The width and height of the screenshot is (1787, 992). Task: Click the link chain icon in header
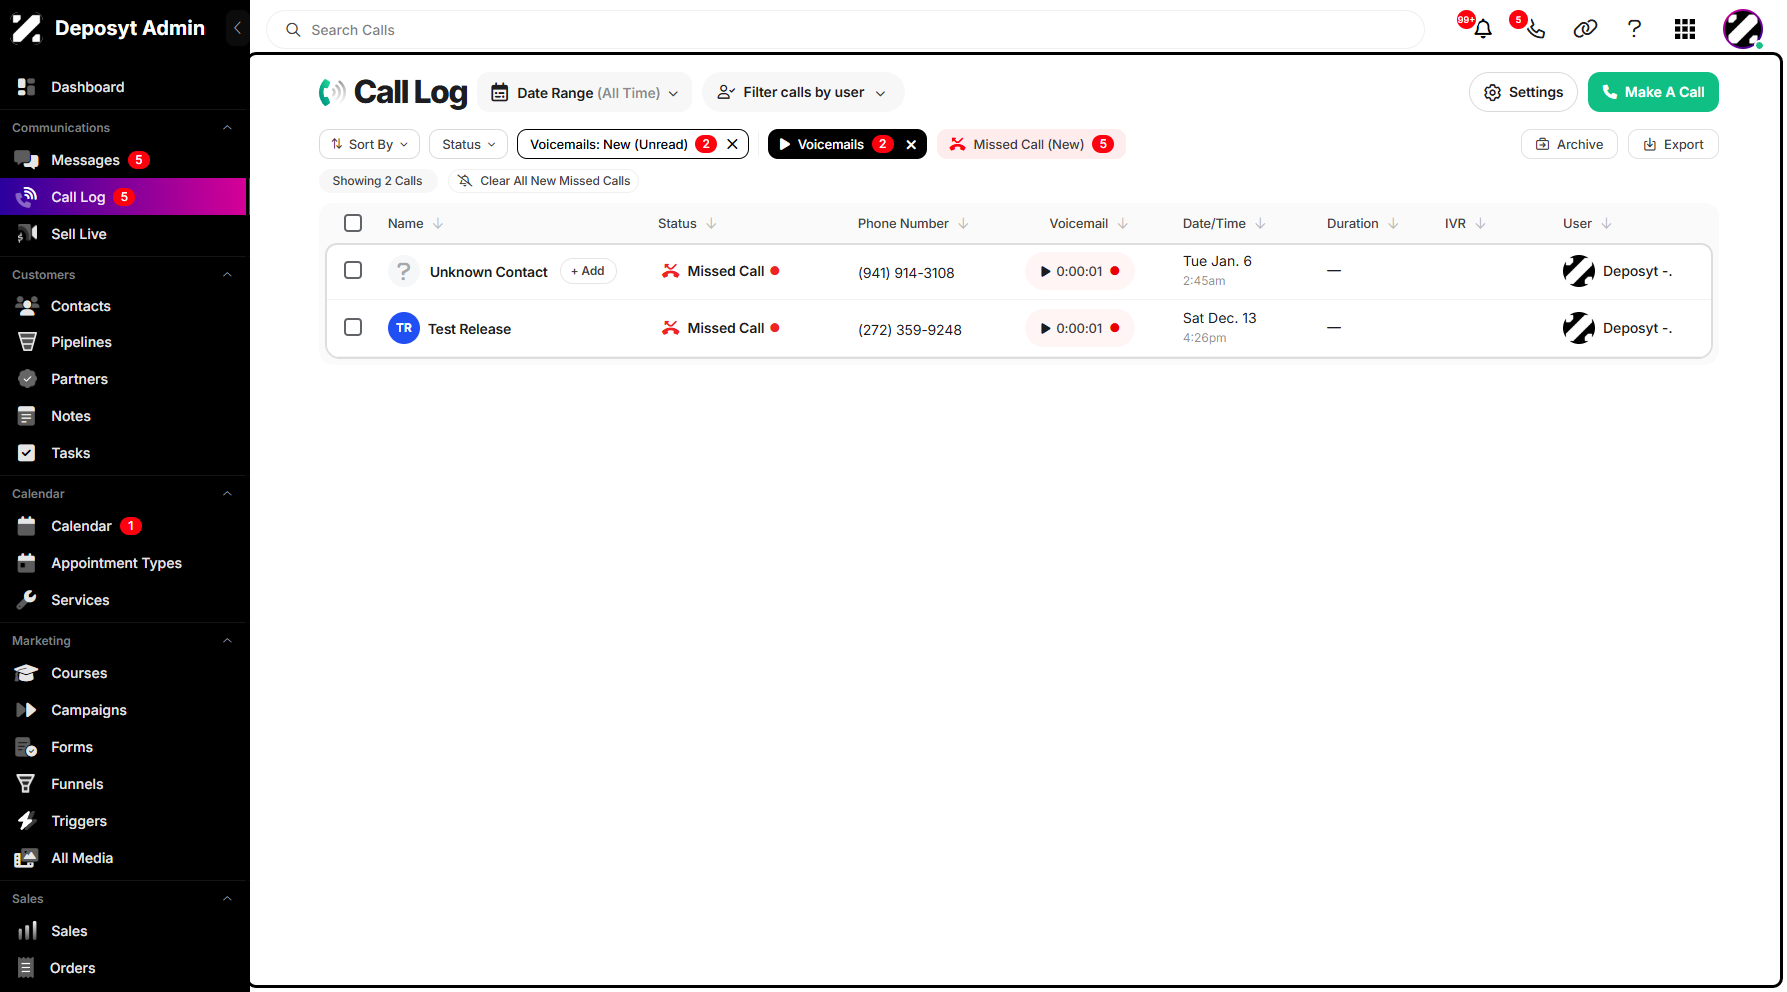click(x=1585, y=29)
